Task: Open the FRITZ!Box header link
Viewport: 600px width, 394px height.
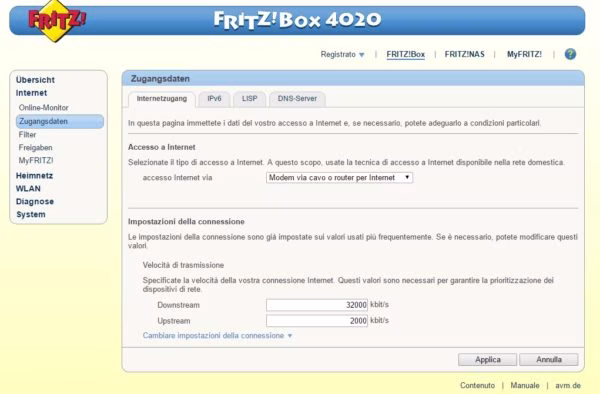Action: pyautogui.click(x=406, y=54)
